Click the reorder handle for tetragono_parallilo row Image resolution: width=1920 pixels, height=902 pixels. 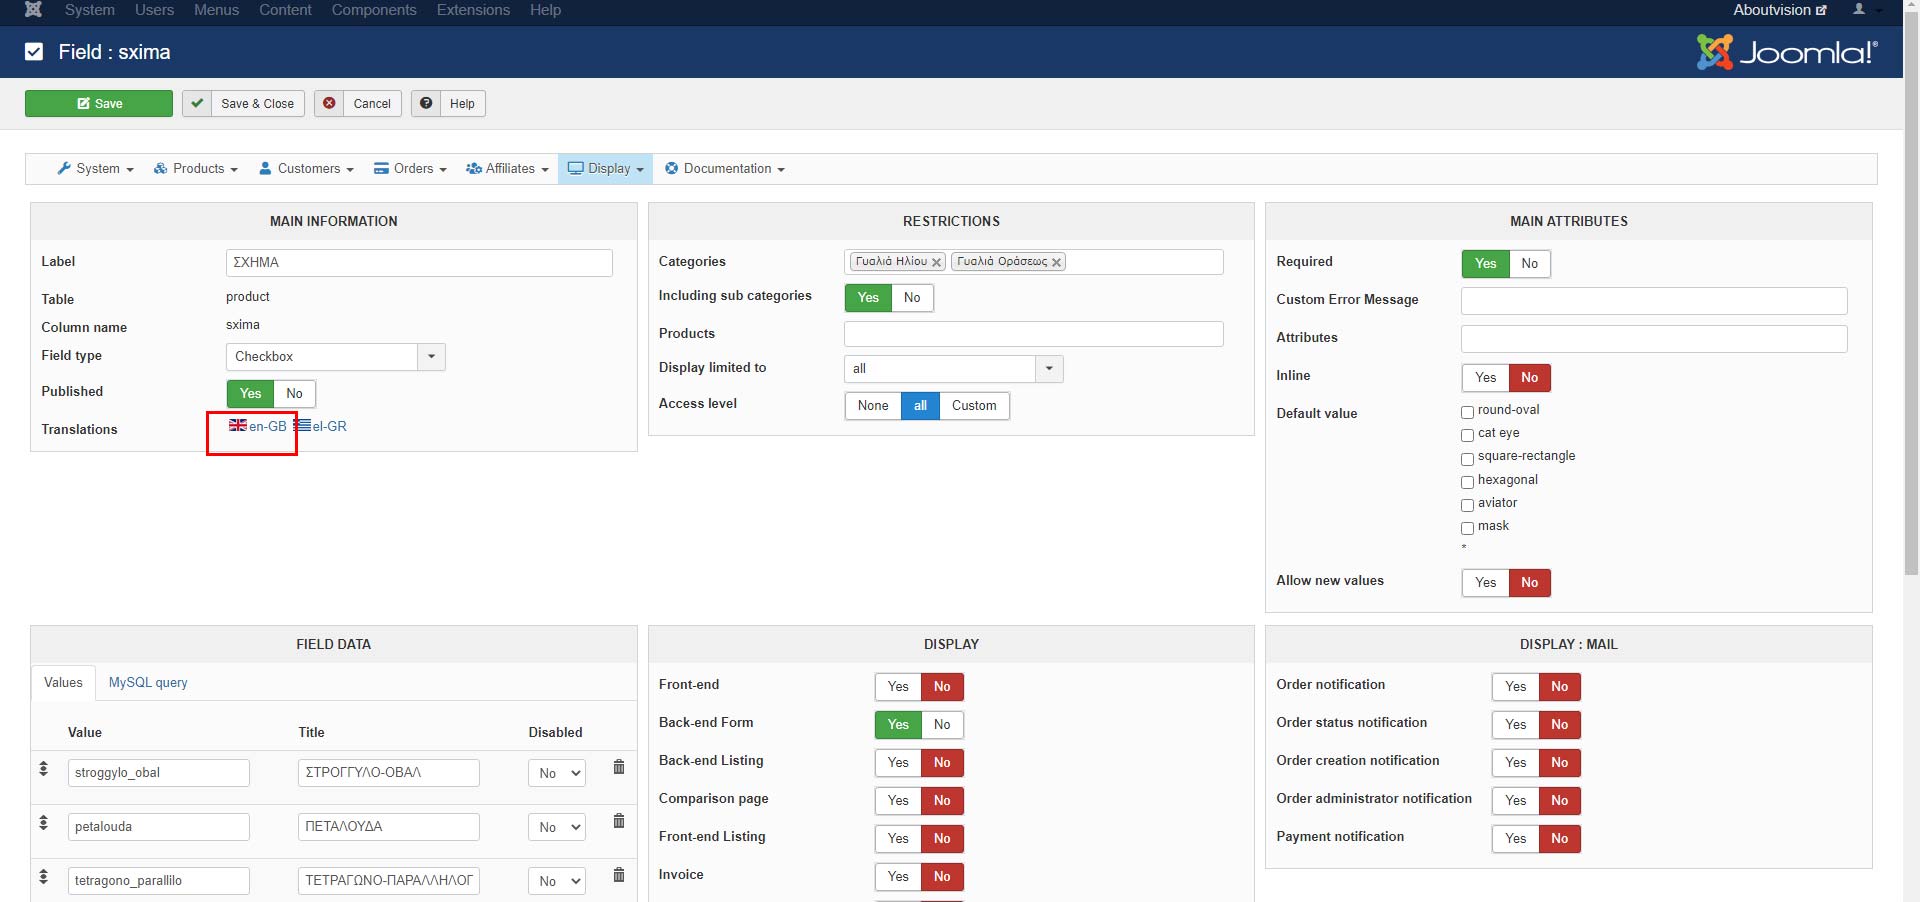[x=44, y=877]
